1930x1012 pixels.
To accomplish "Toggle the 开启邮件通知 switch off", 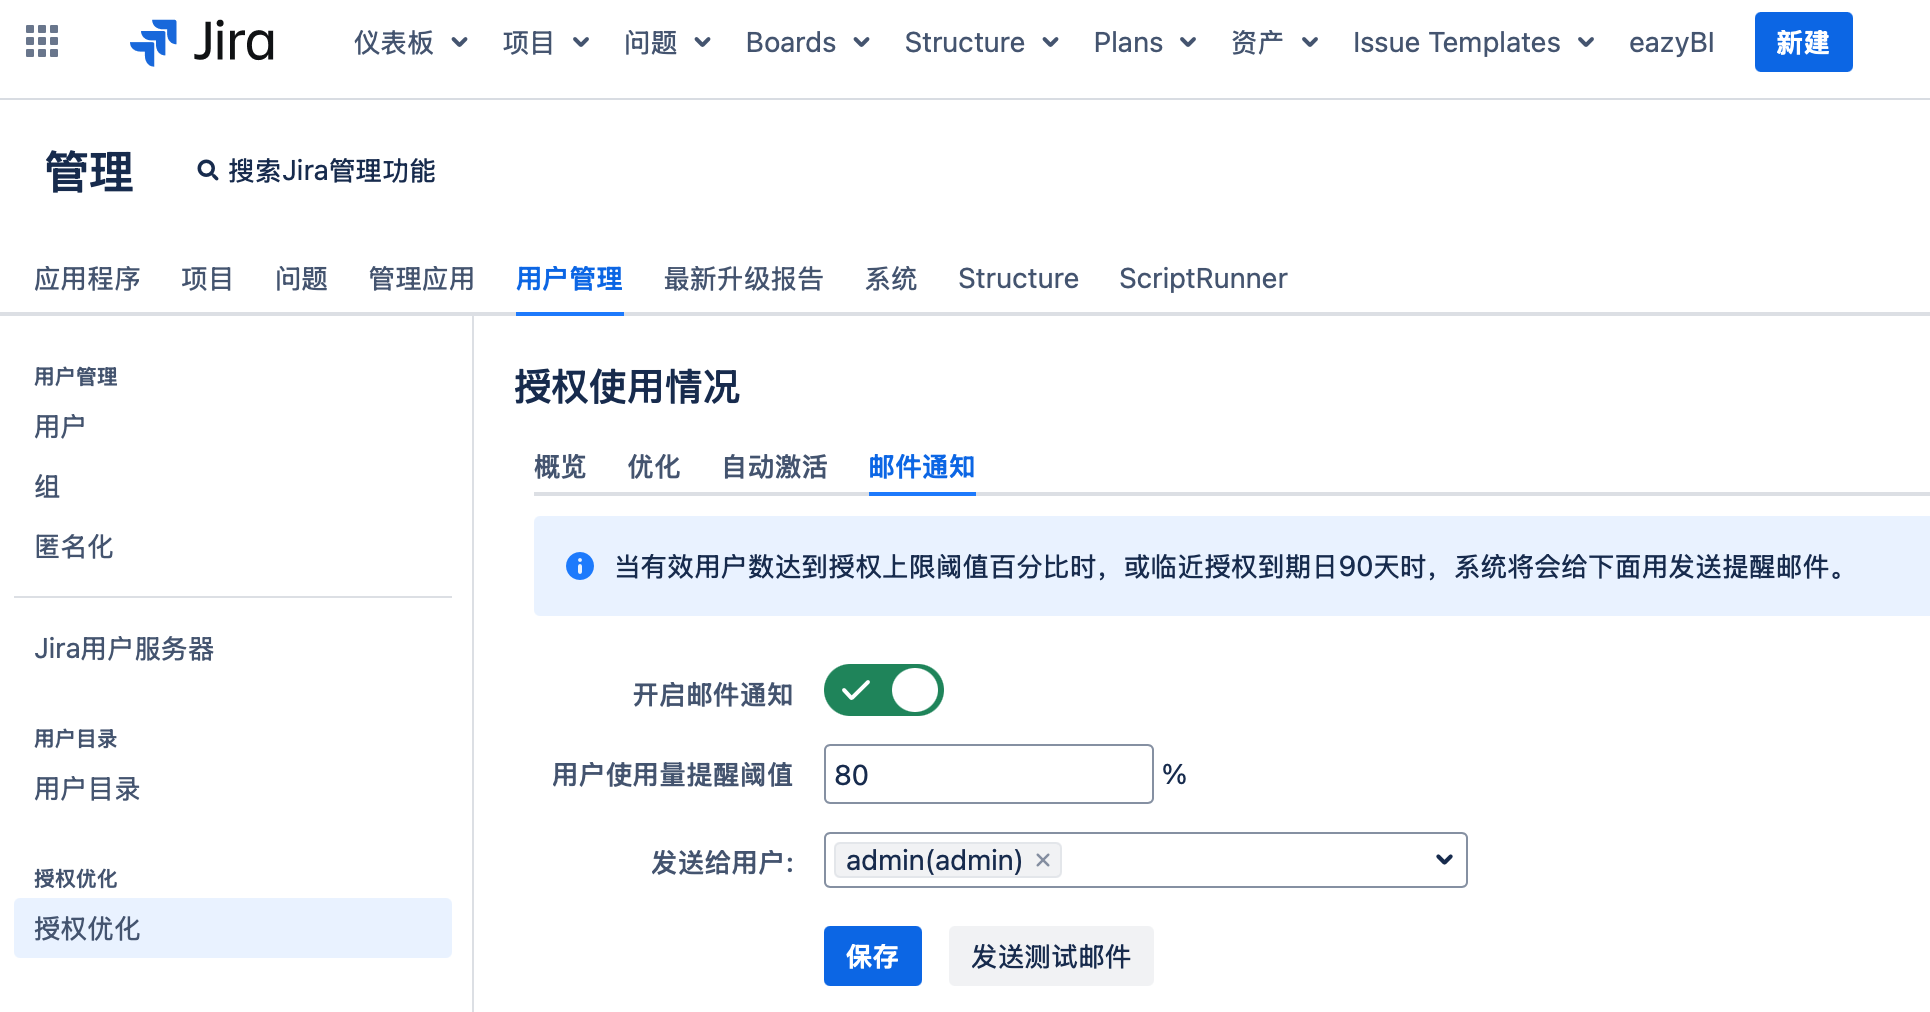I will point(883,691).
